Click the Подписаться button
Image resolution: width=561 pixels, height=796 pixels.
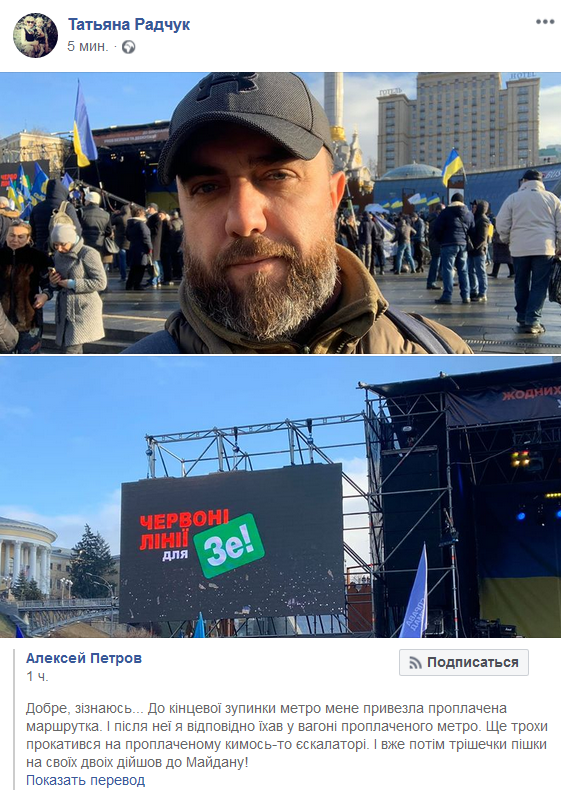click(x=464, y=662)
